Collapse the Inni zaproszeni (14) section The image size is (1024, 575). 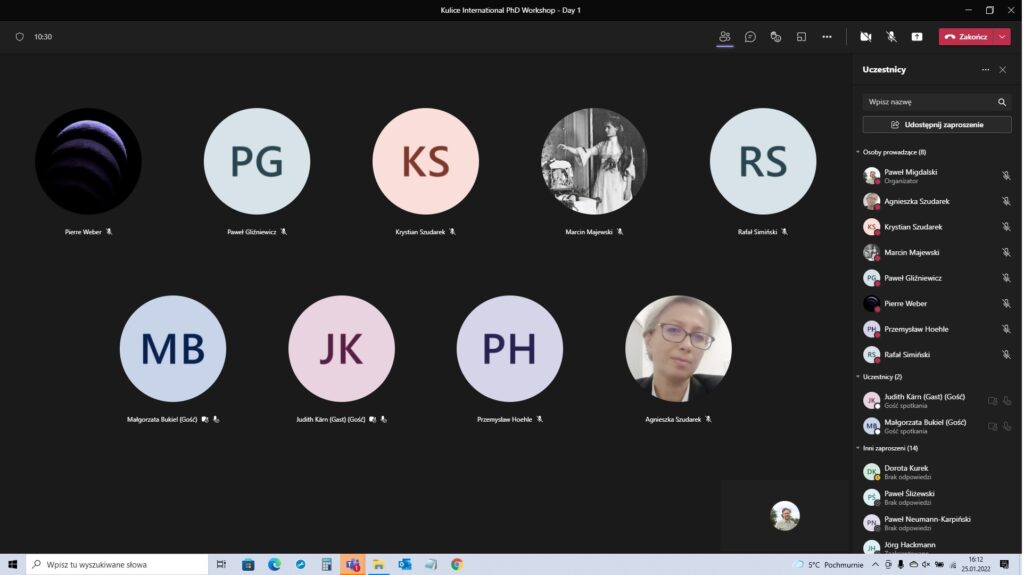coord(858,448)
